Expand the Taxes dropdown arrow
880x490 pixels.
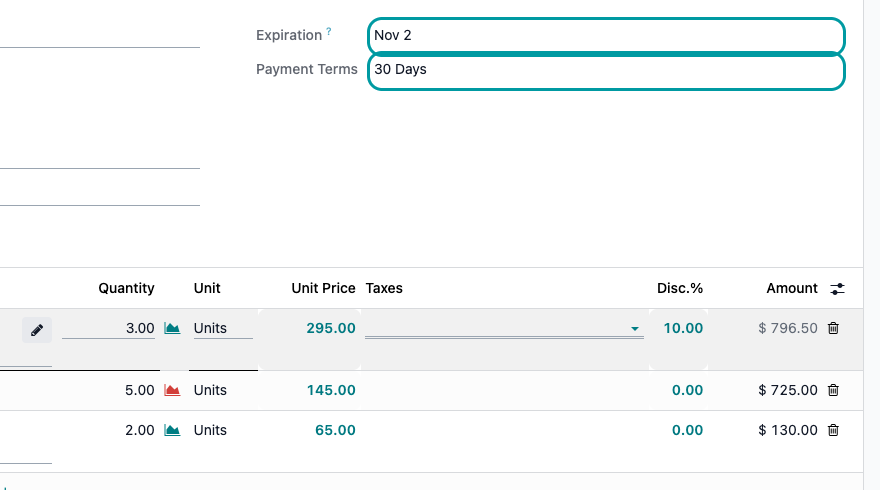[635, 329]
